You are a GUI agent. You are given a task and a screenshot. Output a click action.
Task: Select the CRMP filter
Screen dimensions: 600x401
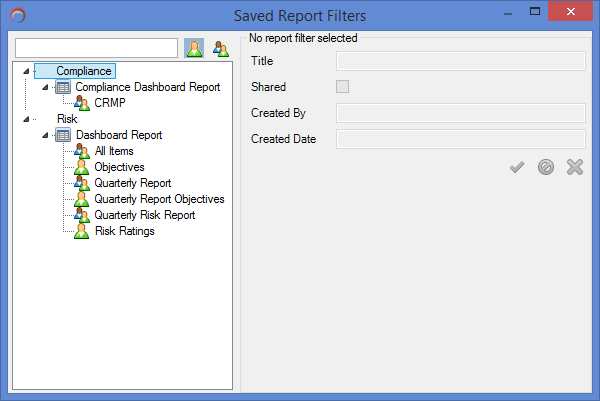(110, 103)
